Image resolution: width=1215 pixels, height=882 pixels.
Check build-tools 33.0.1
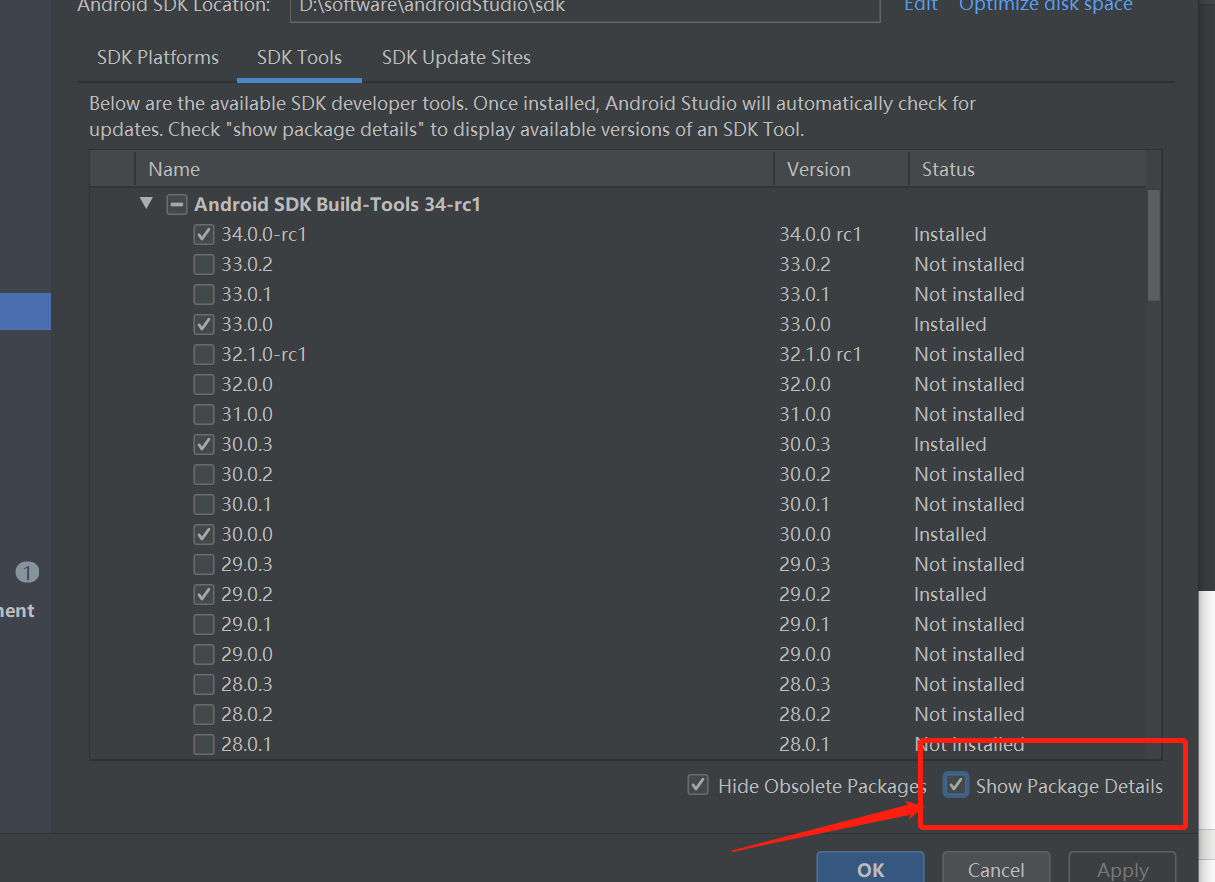(204, 294)
